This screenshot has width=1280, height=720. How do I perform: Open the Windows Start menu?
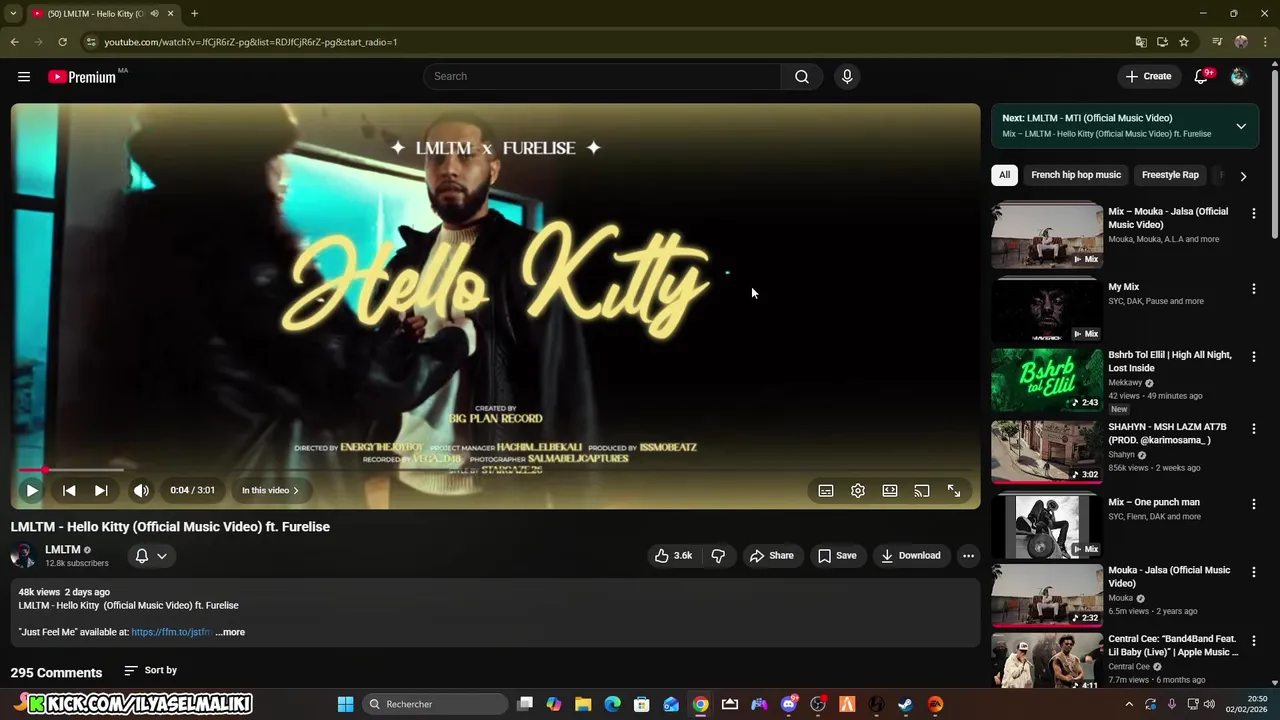click(345, 704)
